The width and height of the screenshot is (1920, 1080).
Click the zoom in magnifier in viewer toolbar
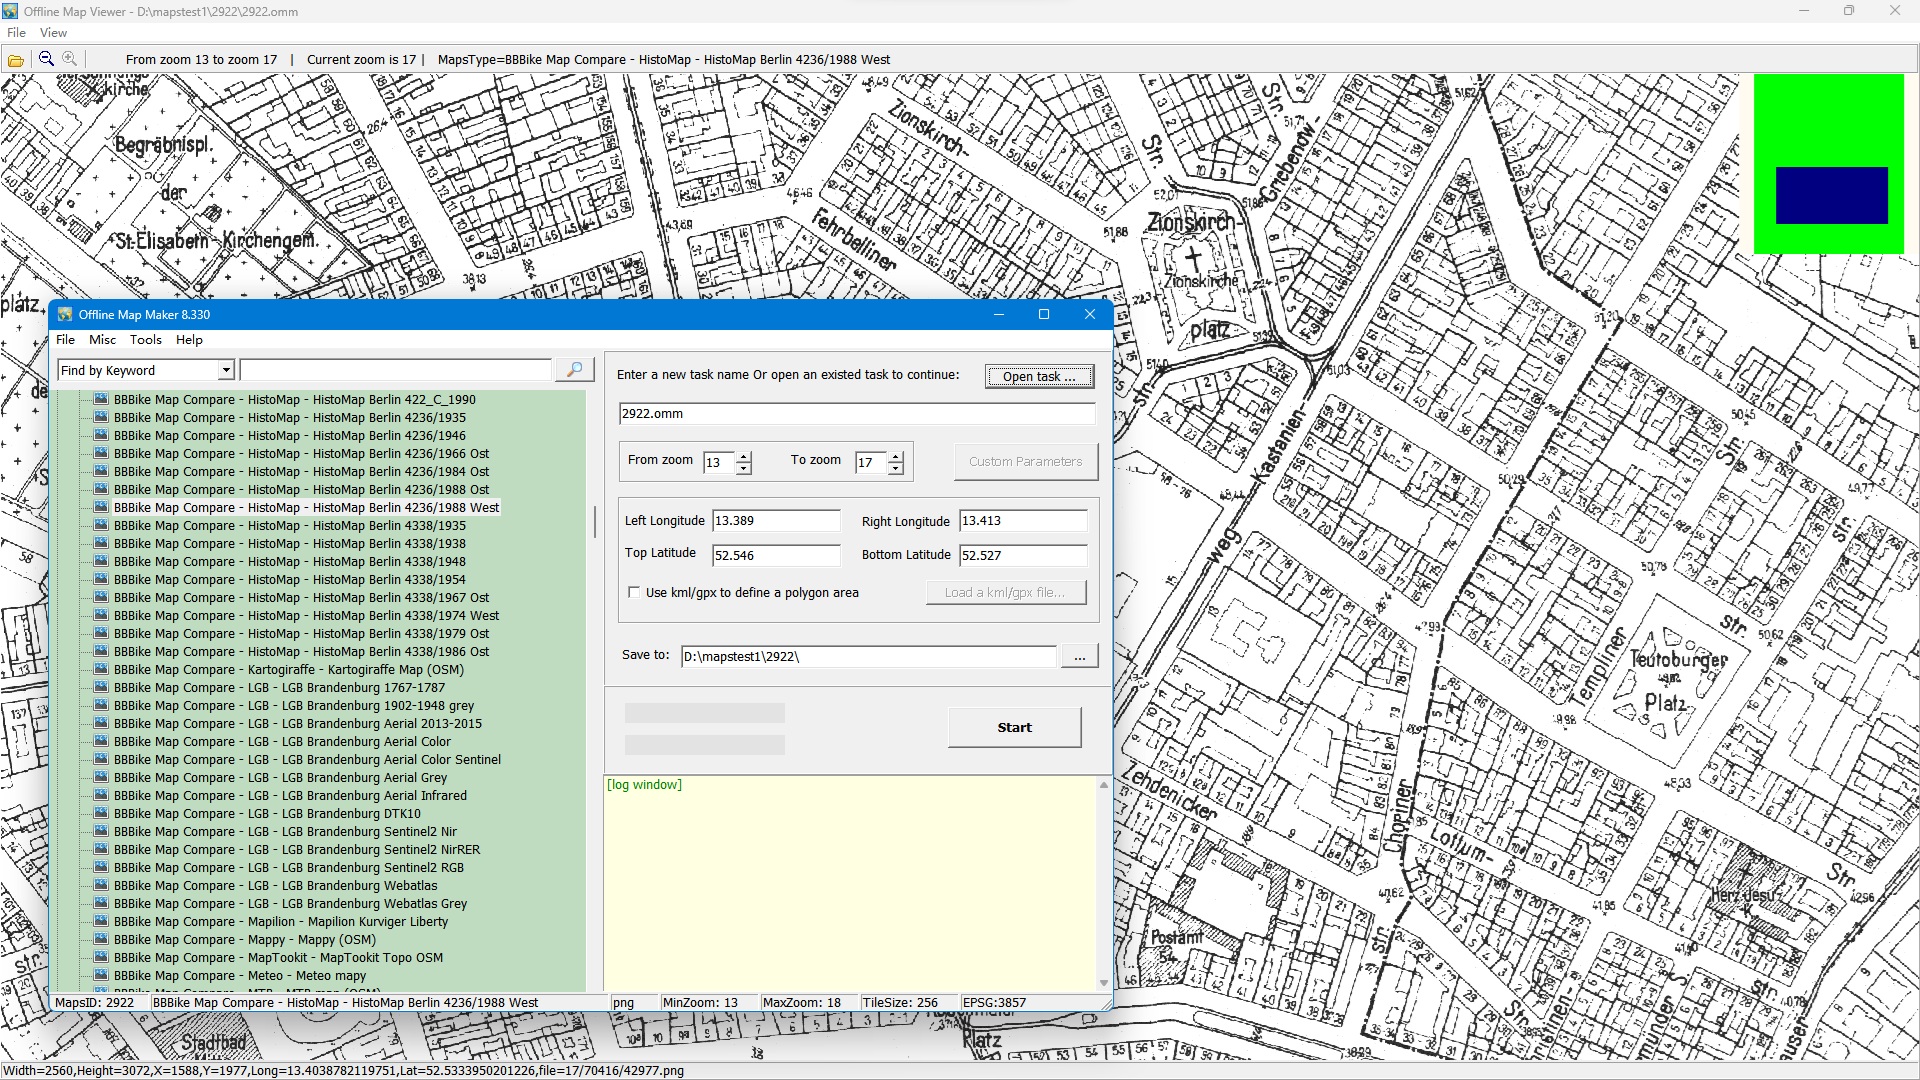70,59
